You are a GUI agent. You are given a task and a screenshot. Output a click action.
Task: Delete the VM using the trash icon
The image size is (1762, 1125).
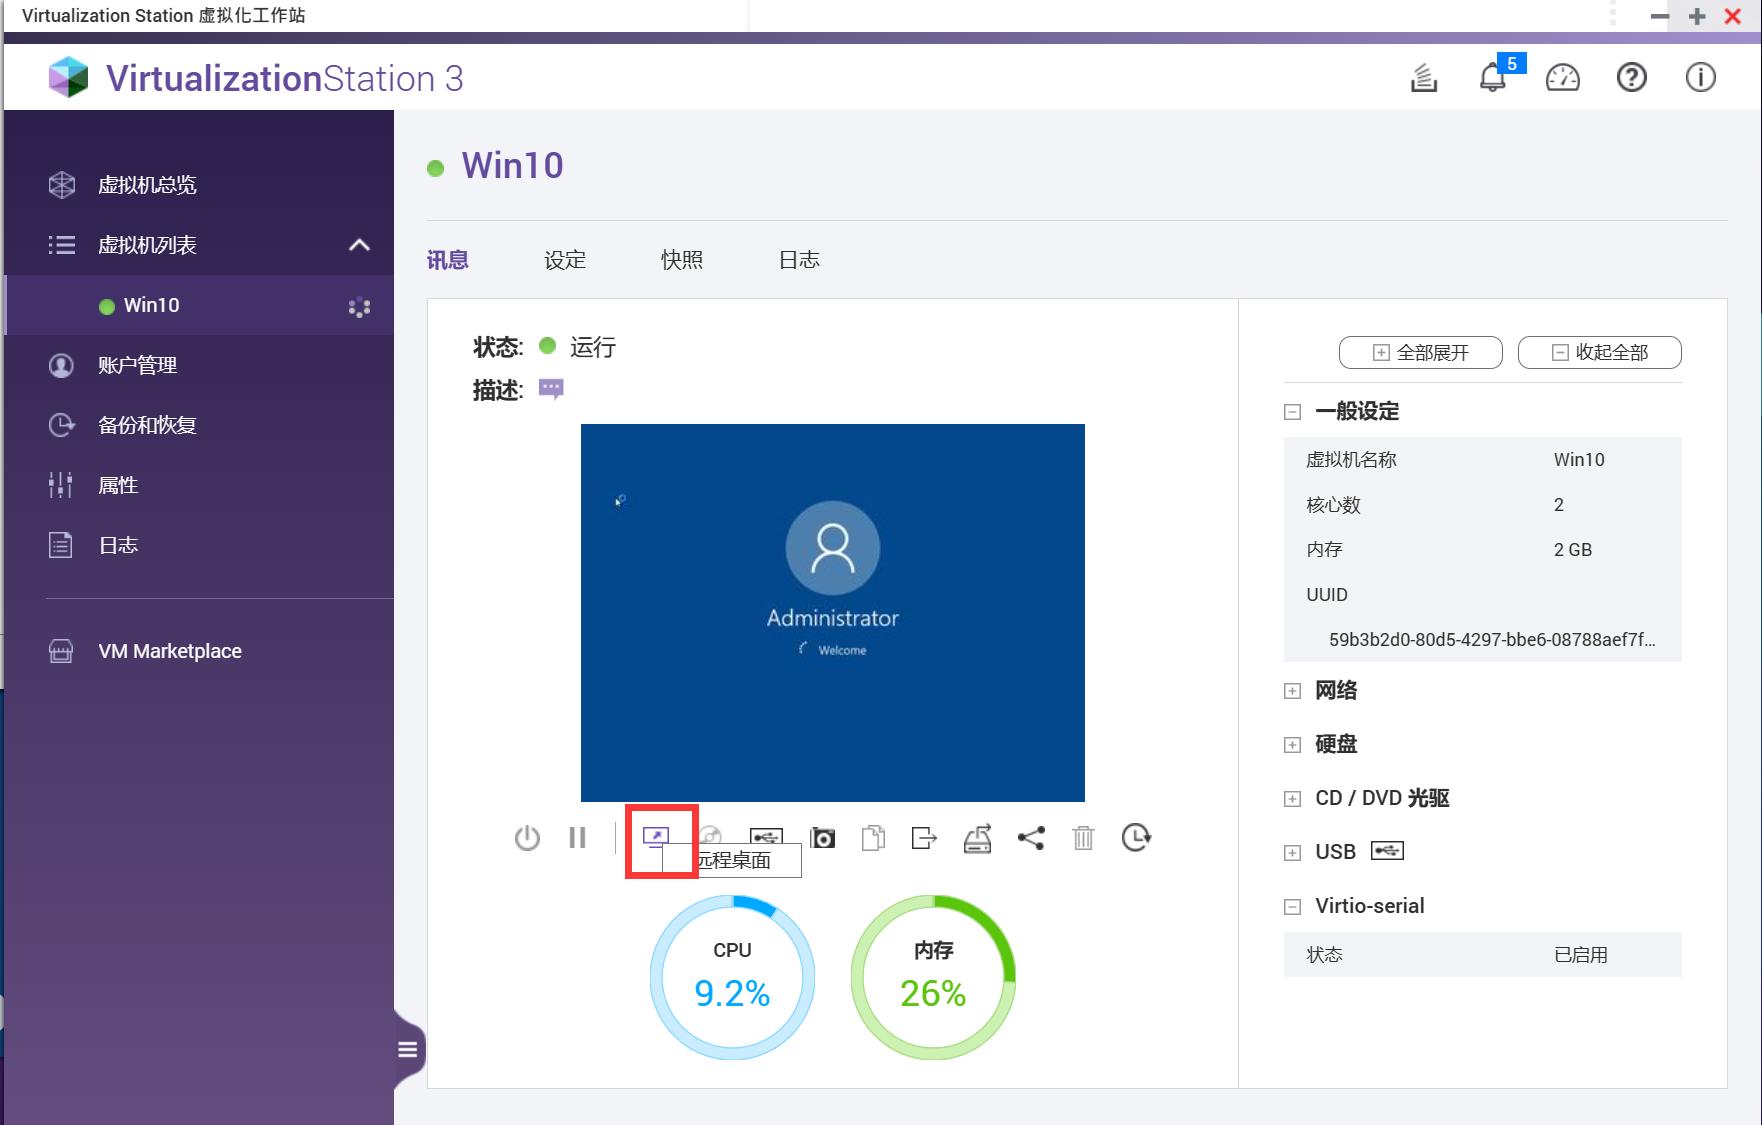coord(1083,838)
